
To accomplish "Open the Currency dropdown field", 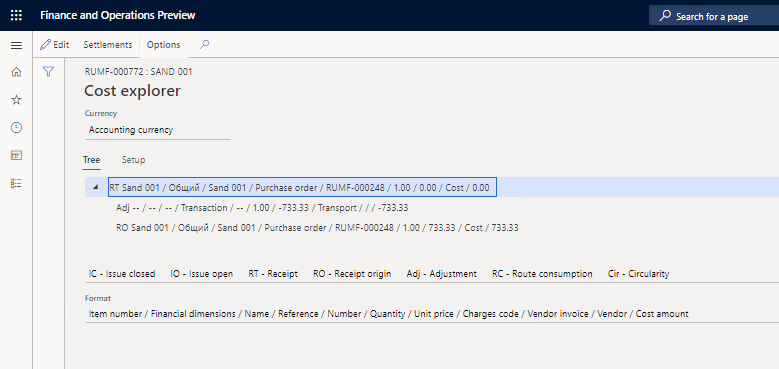I will point(157,130).
